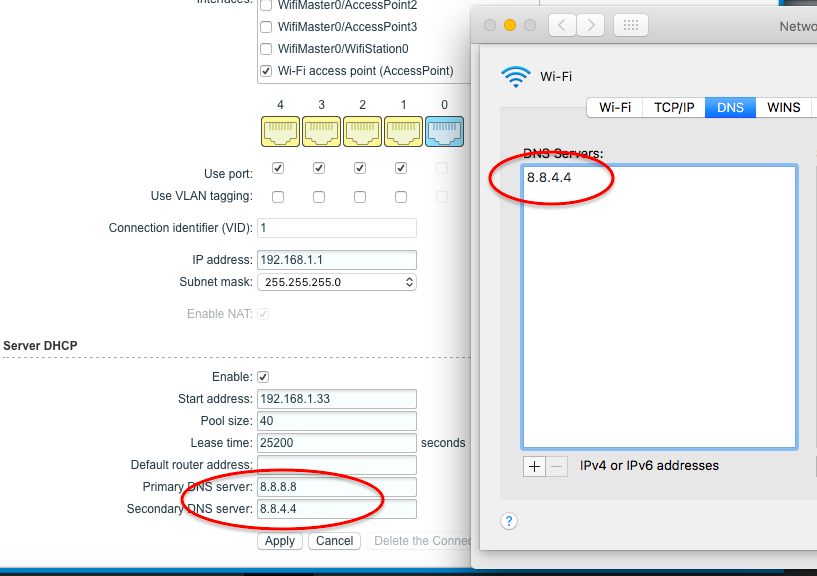
Task: Click the IP address field
Action: [337, 260]
